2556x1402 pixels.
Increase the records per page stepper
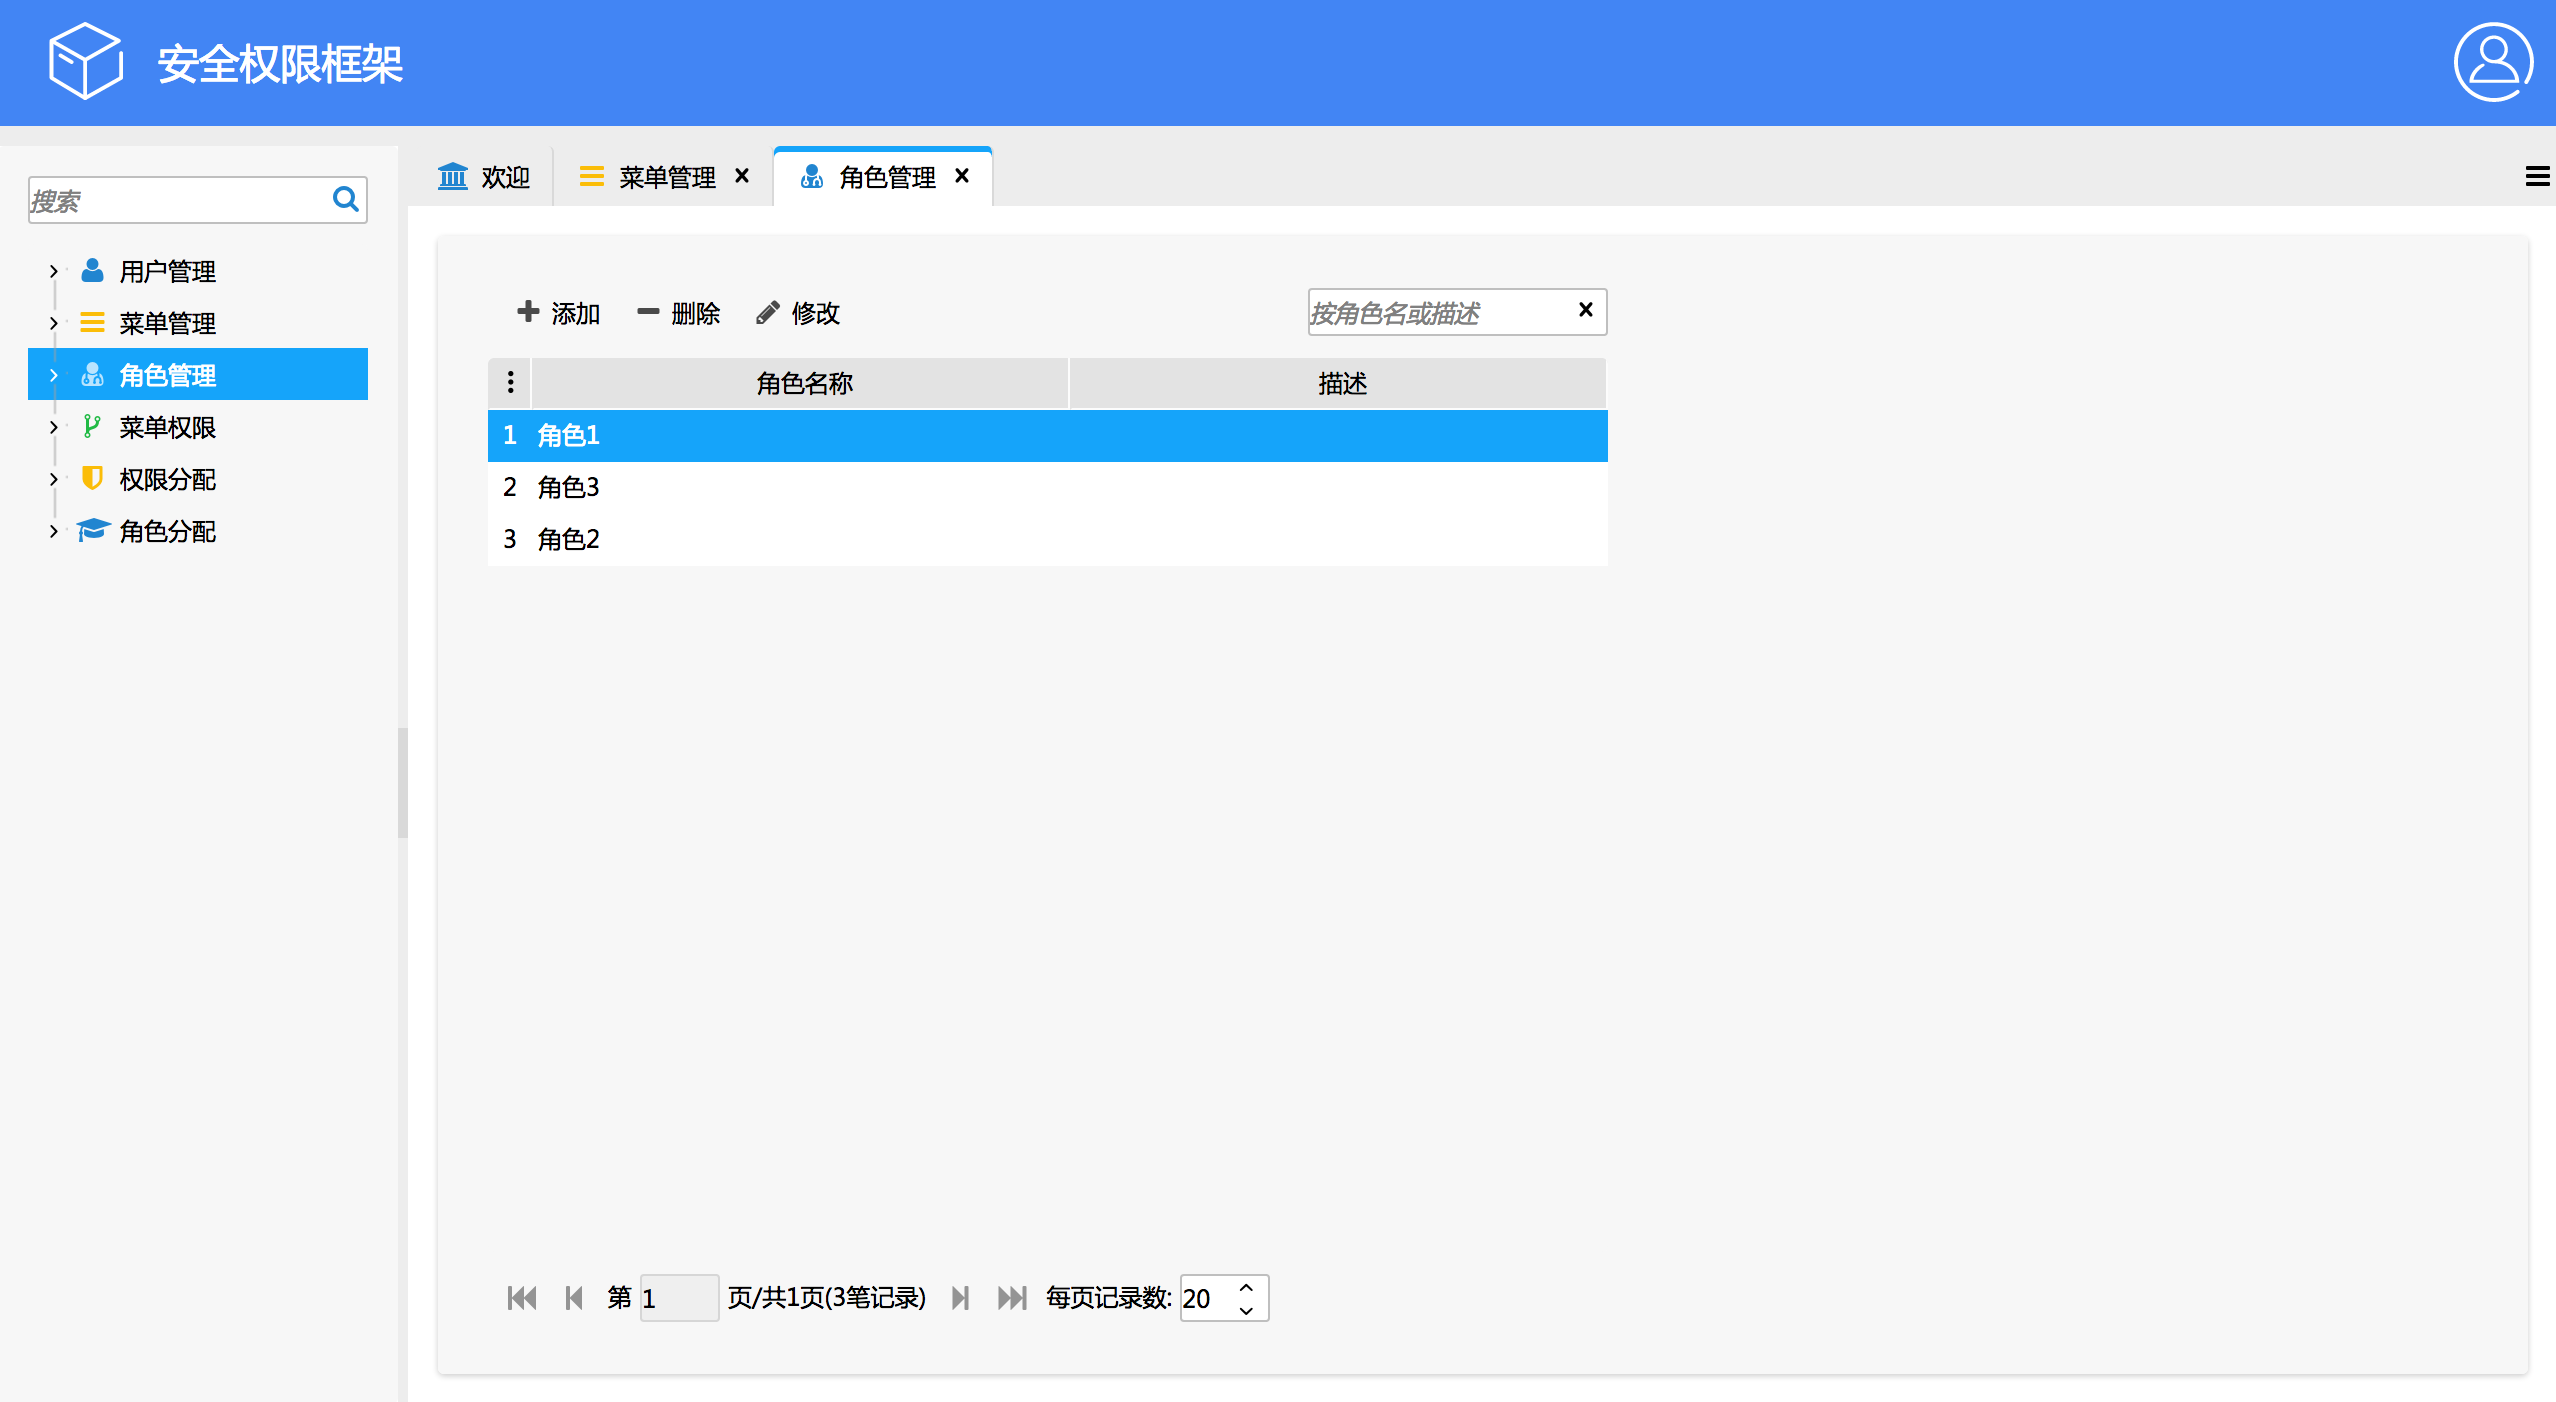[1246, 1287]
